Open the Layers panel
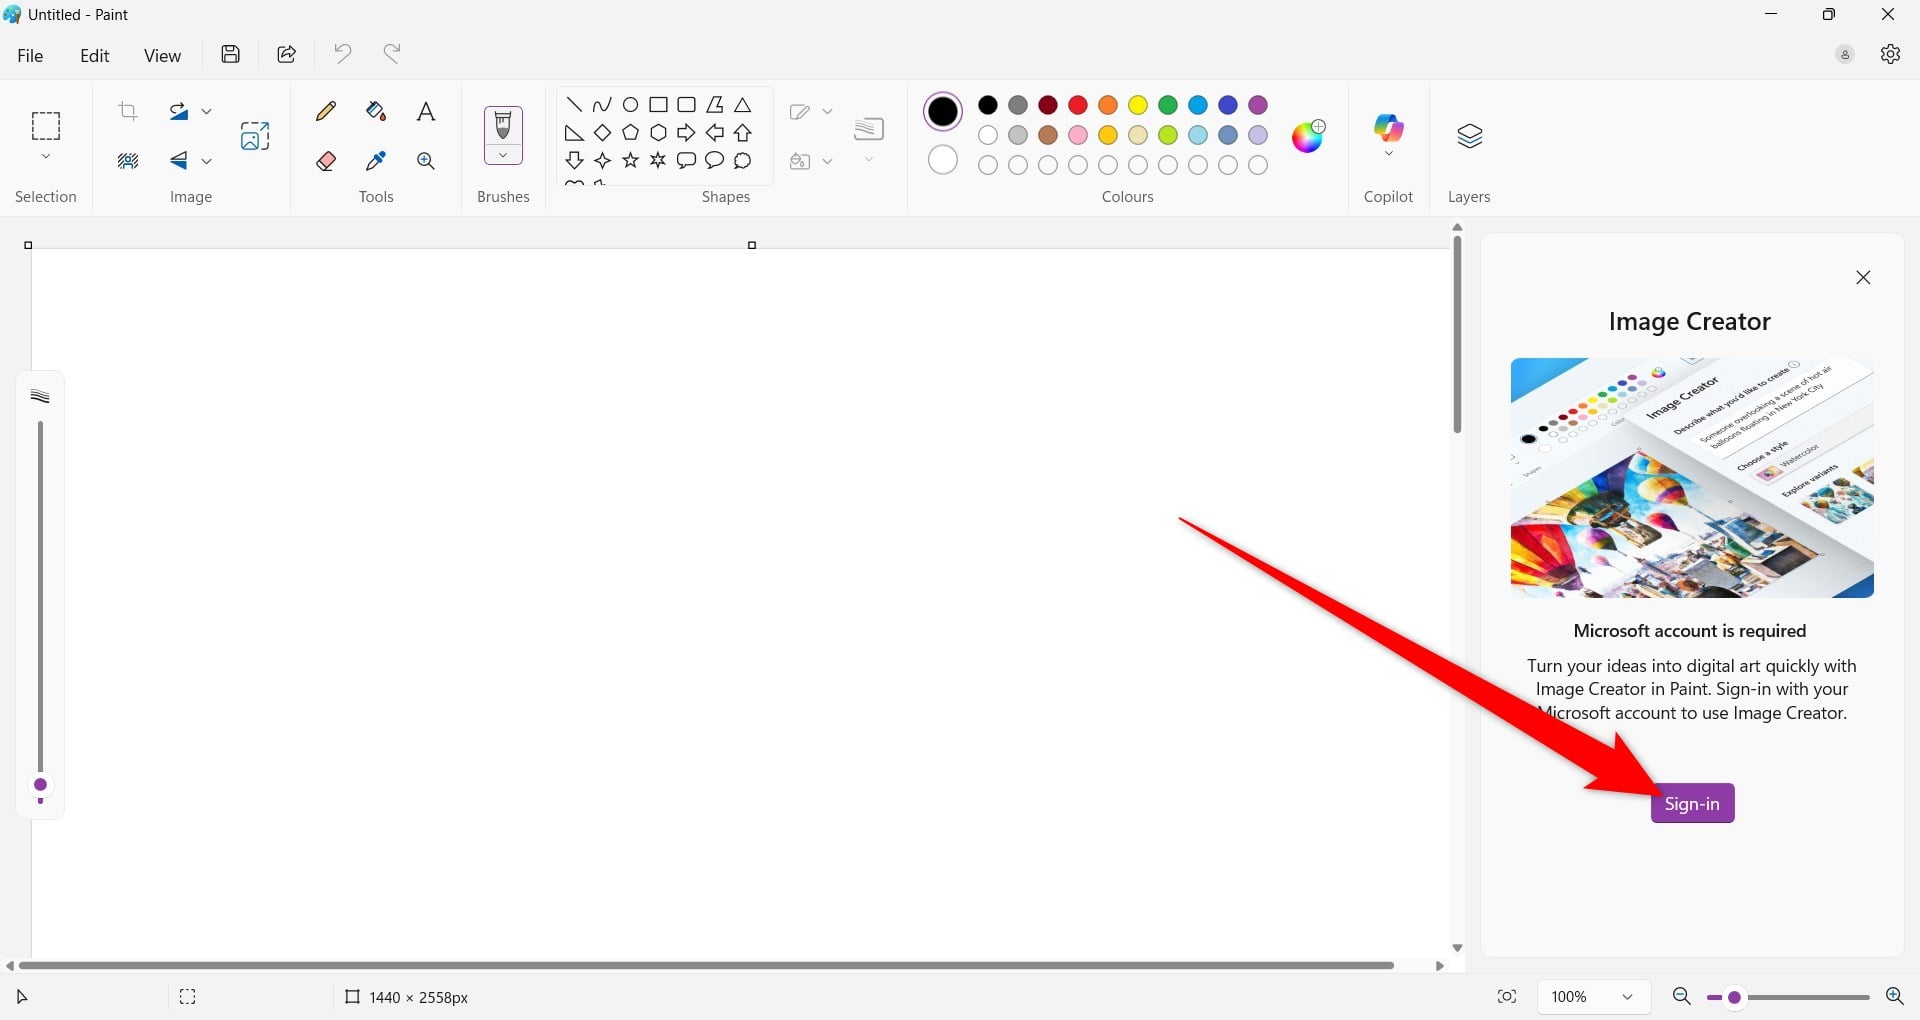 1469,136
